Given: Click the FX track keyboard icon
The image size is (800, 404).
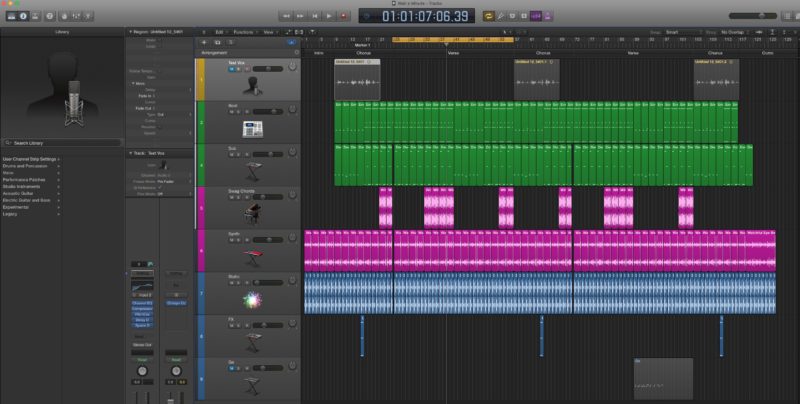Looking at the screenshot, I should point(253,342).
